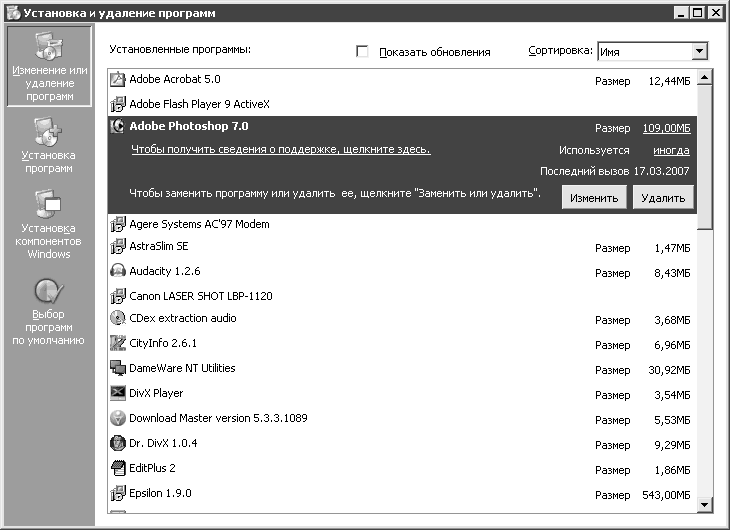Select the Adobe Acrobat 5.0 icon

(x=118, y=79)
